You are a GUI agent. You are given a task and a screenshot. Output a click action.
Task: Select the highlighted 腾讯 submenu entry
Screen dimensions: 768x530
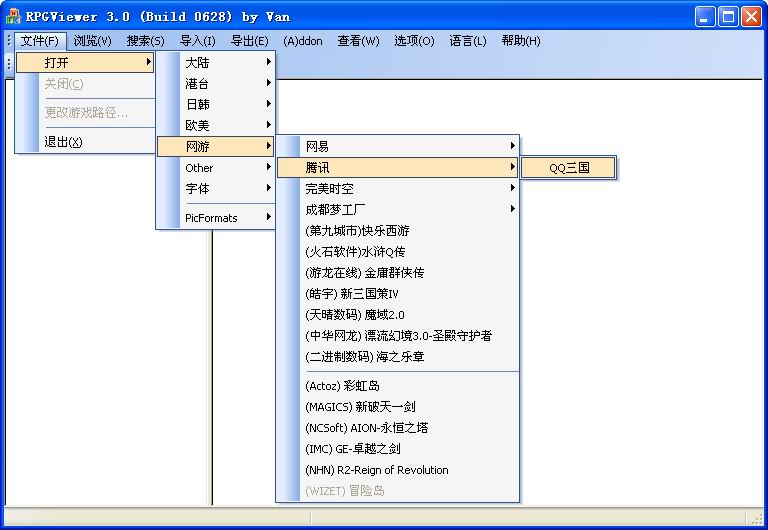[x=397, y=168]
